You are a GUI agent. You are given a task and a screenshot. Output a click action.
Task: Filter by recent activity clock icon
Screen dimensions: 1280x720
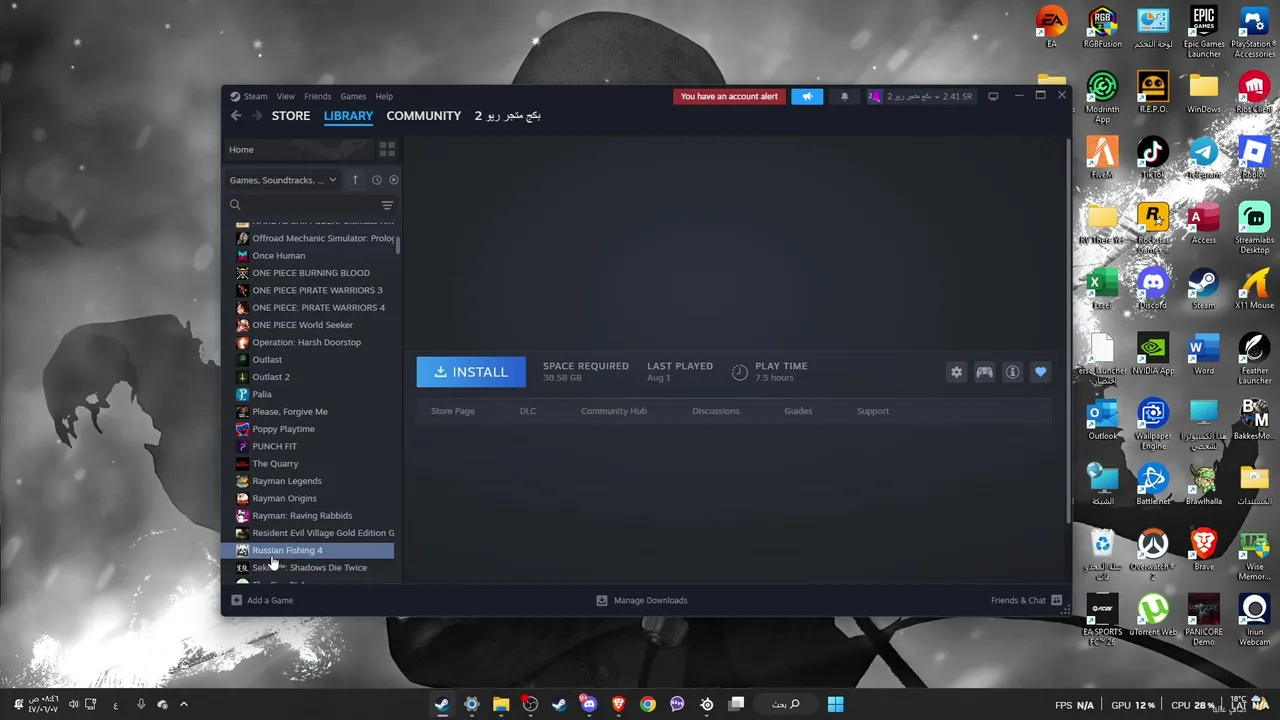click(x=377, y=180)
